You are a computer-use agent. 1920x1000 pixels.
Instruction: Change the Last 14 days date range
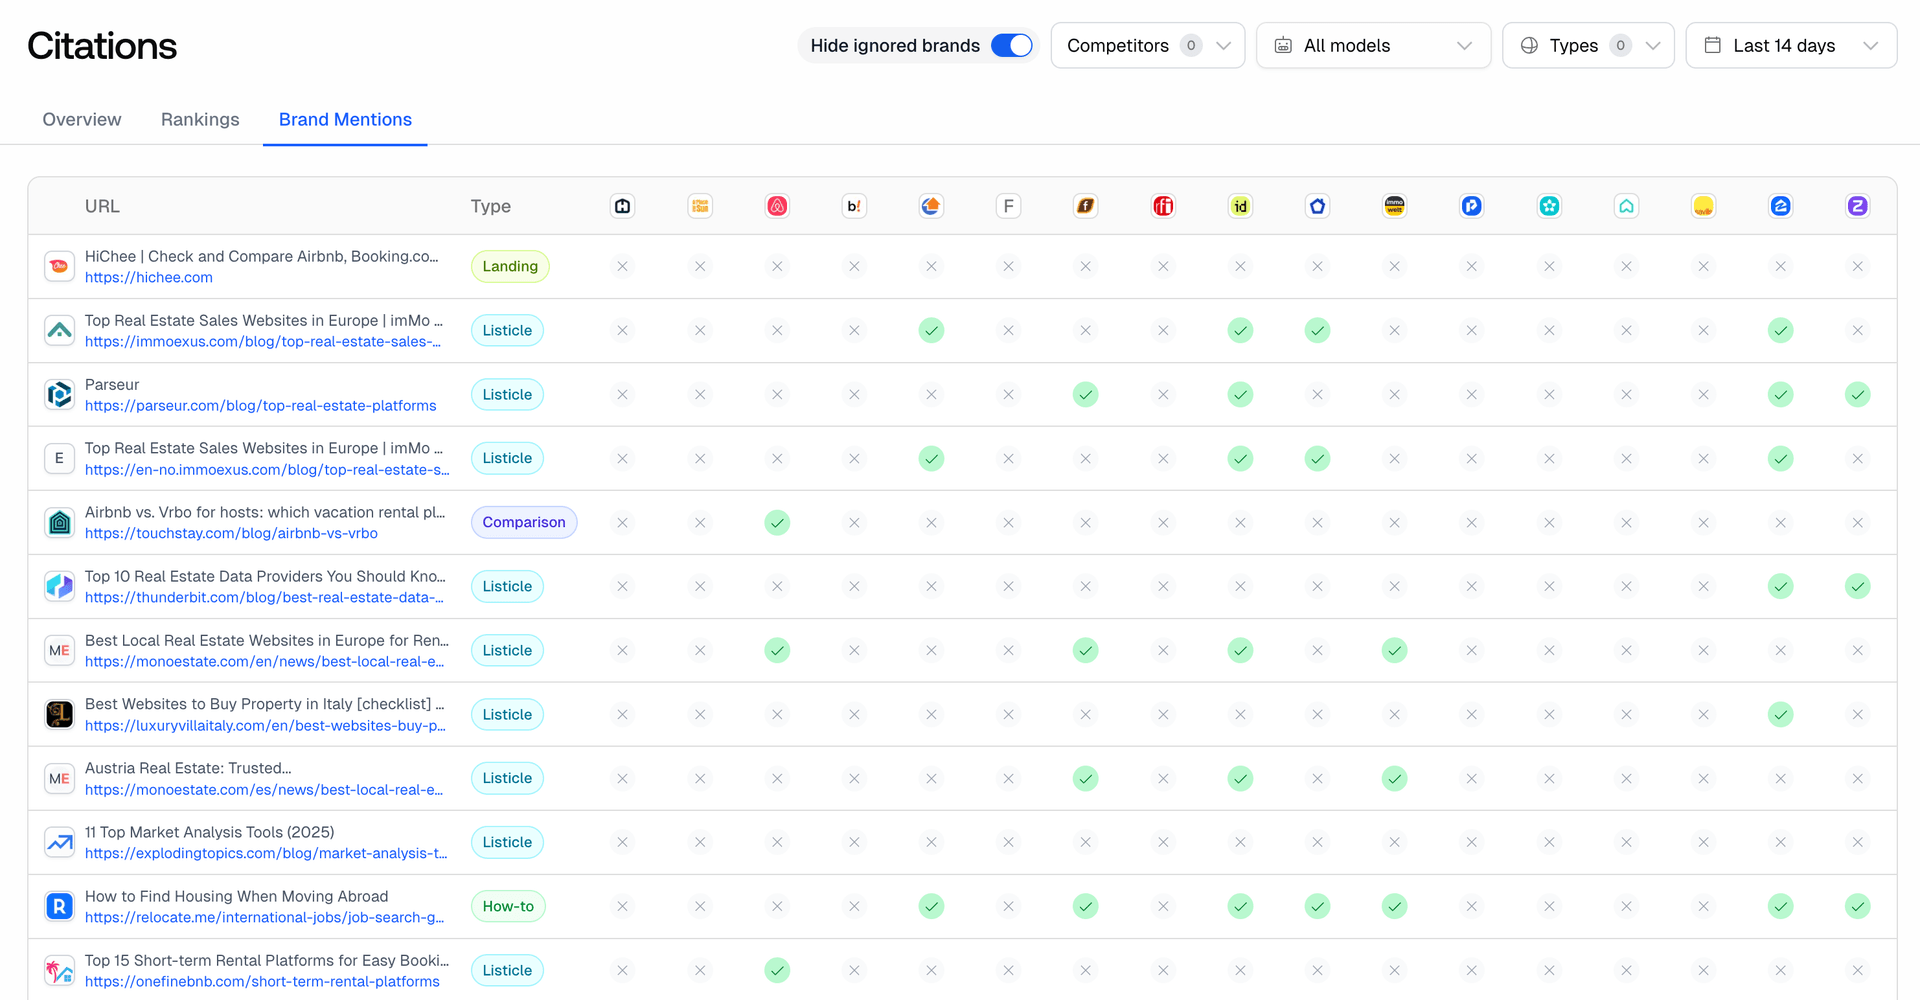point(1790,45)
